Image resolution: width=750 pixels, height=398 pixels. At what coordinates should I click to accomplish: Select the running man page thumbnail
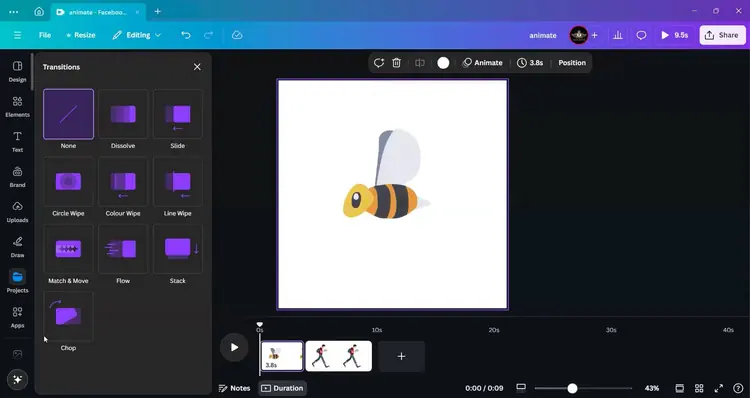339,356
